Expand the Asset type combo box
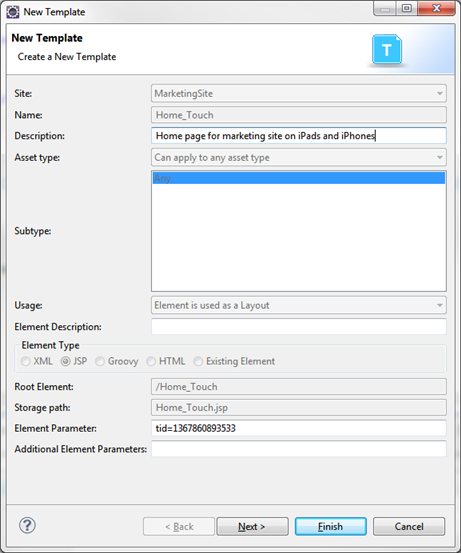The height and width of the screenshot is (553, 461). [299, 157]
